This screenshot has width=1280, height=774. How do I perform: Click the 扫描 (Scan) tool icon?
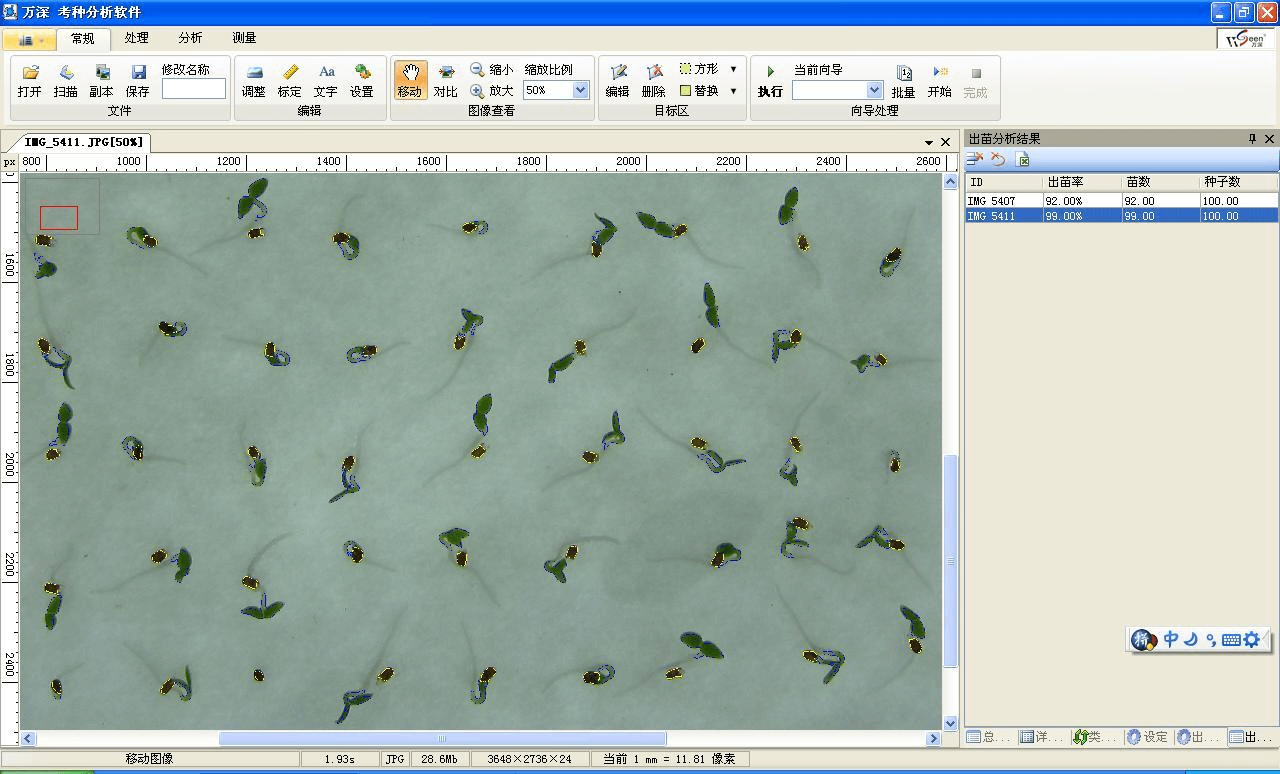pyautogui.click(x=66, y=73)
